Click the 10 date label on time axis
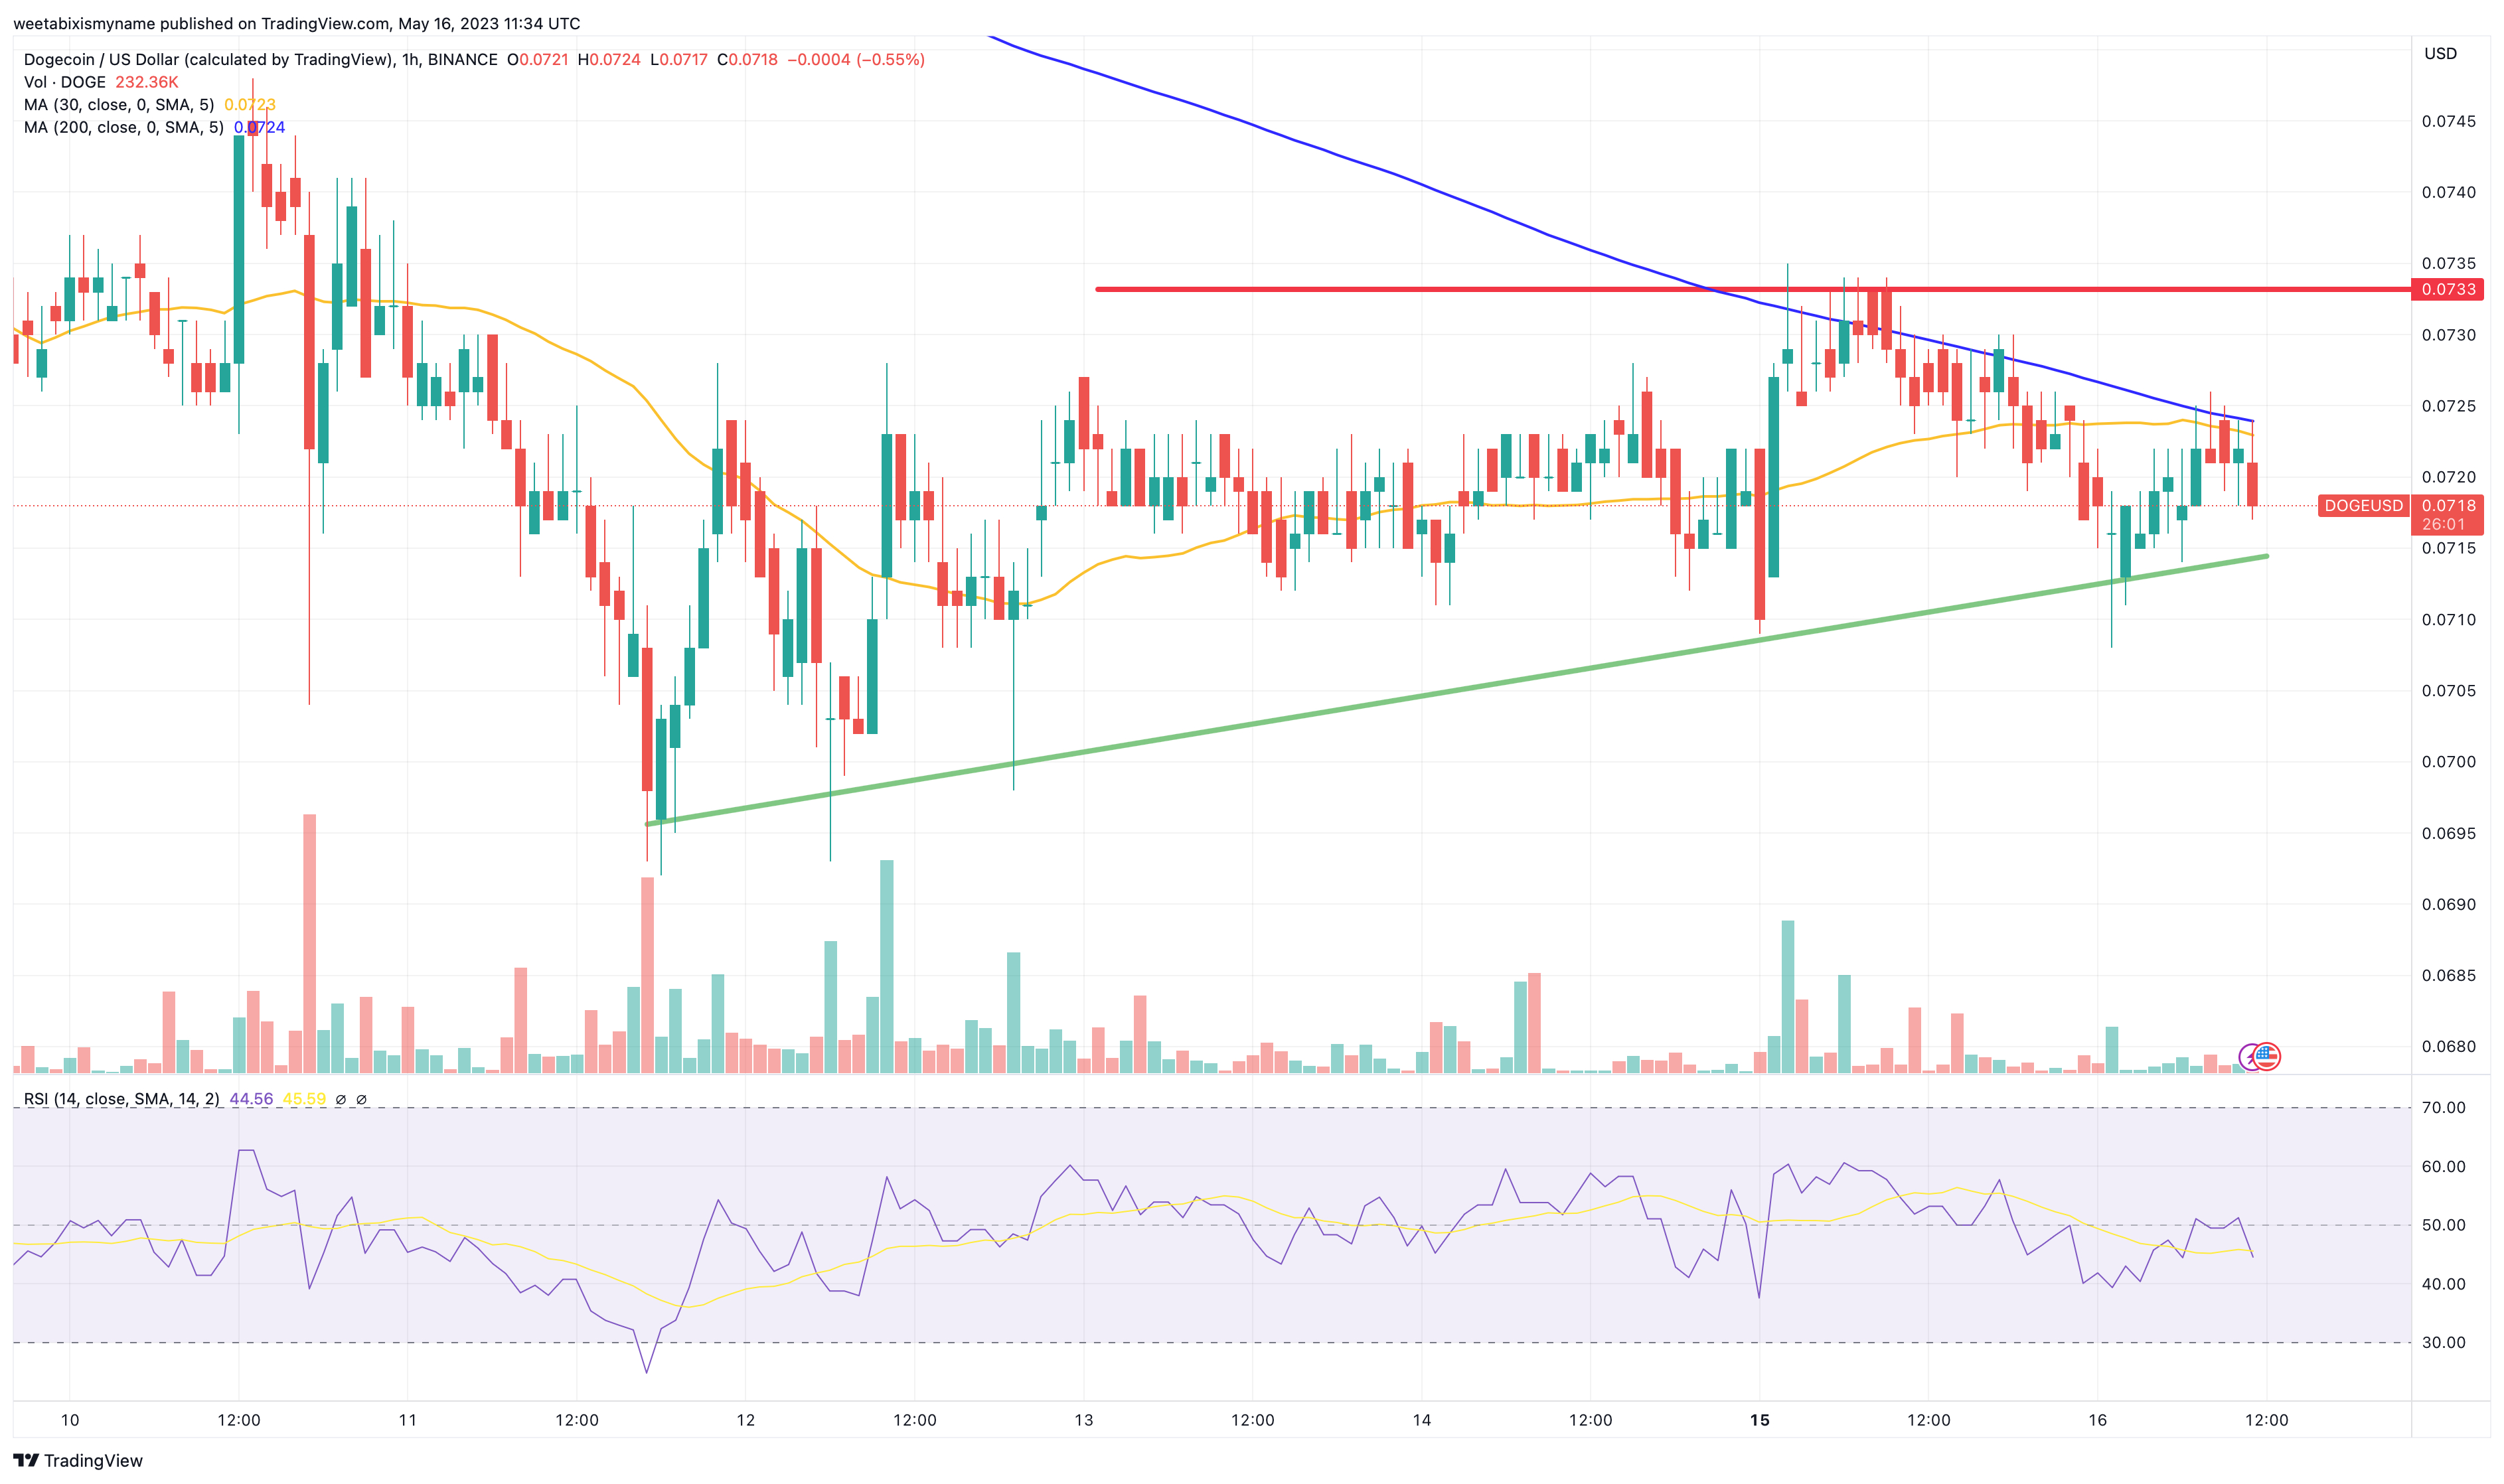The image size is (2504, 1484). pos(70,1420)
